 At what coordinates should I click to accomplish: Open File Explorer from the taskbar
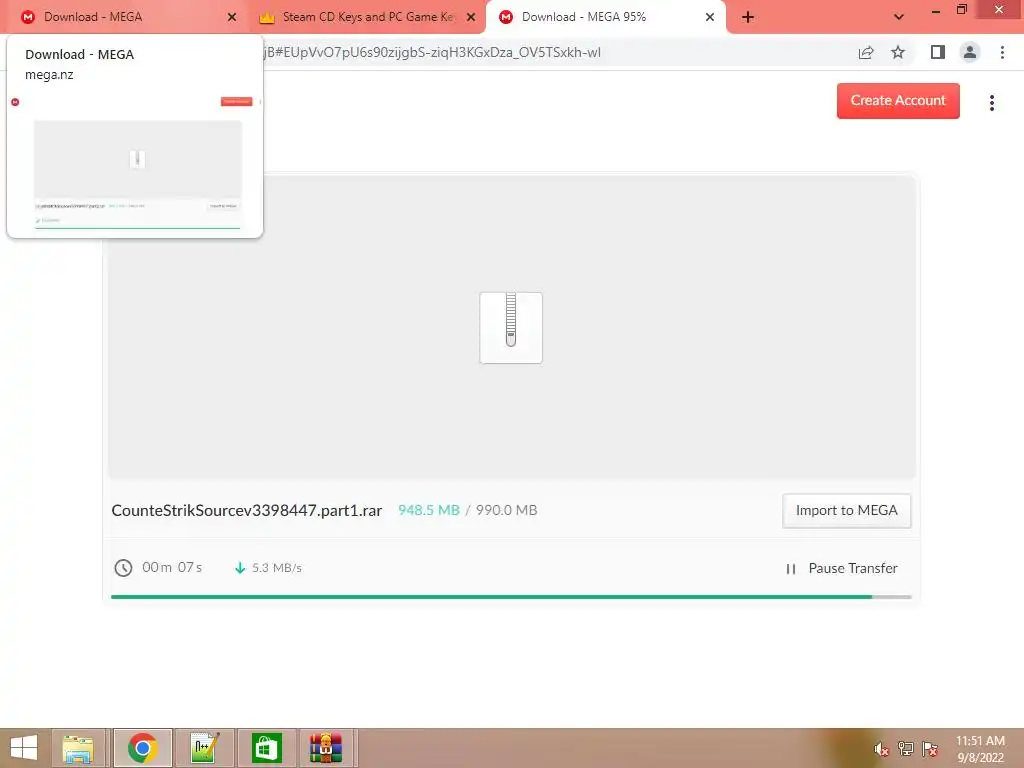[78, 748]
